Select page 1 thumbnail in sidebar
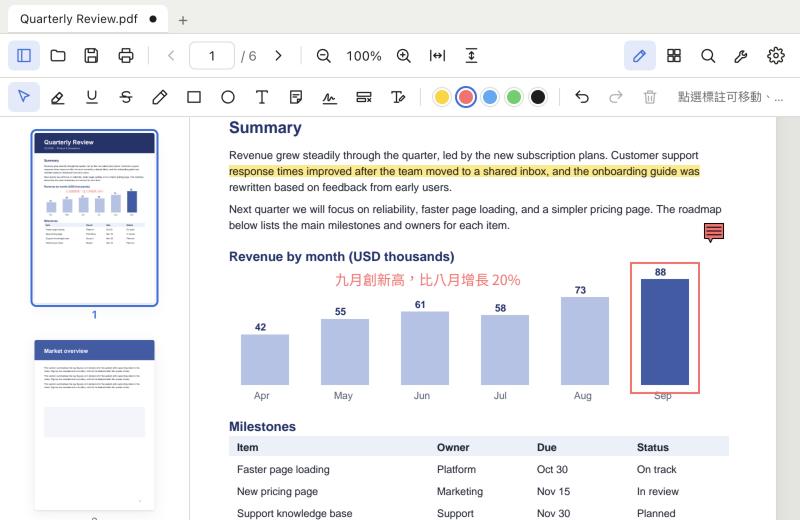 click(94, 218)
